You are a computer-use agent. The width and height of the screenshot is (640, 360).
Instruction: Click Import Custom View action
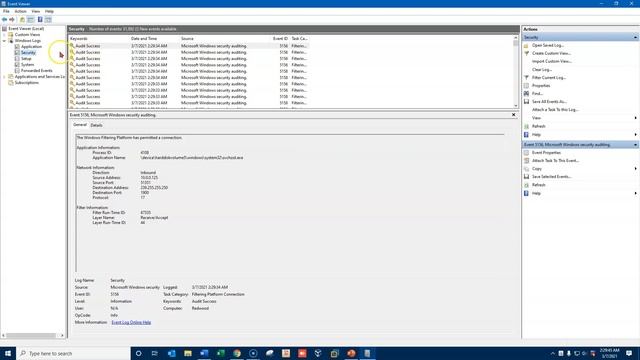tap(551, 61)
